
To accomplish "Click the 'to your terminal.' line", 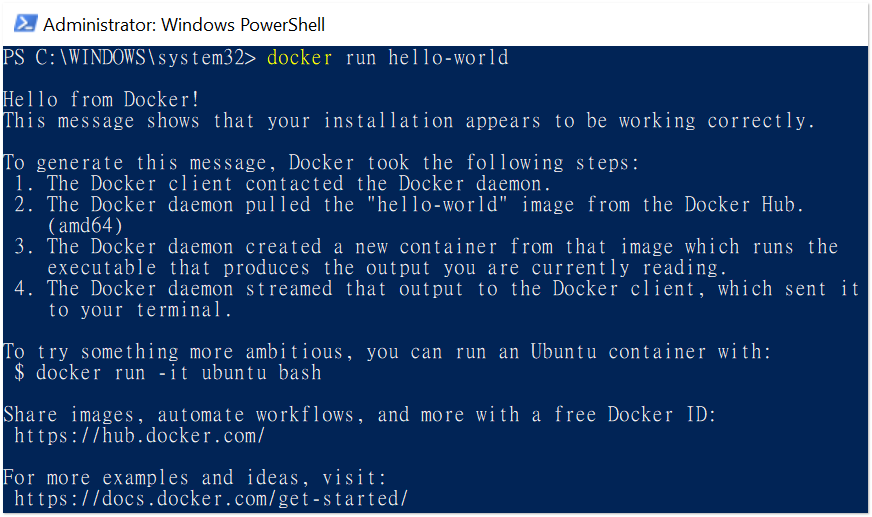I will (140, 310).
